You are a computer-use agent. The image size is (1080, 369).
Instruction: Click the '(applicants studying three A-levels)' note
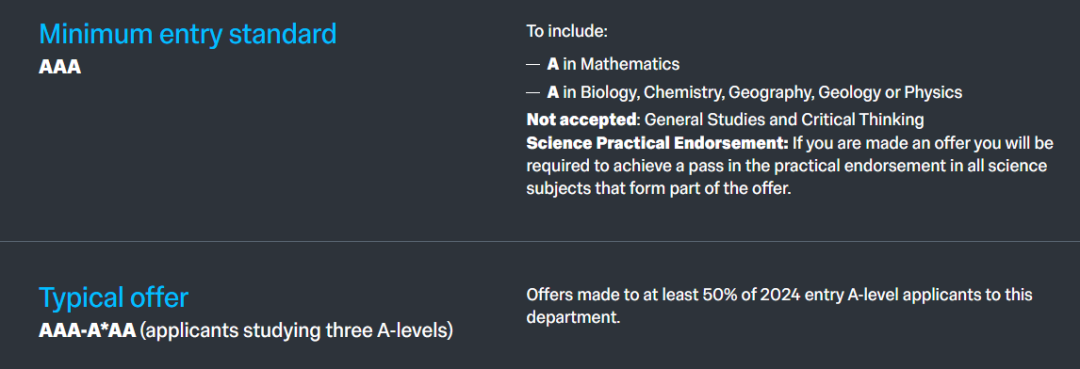(x=296, y=331)
